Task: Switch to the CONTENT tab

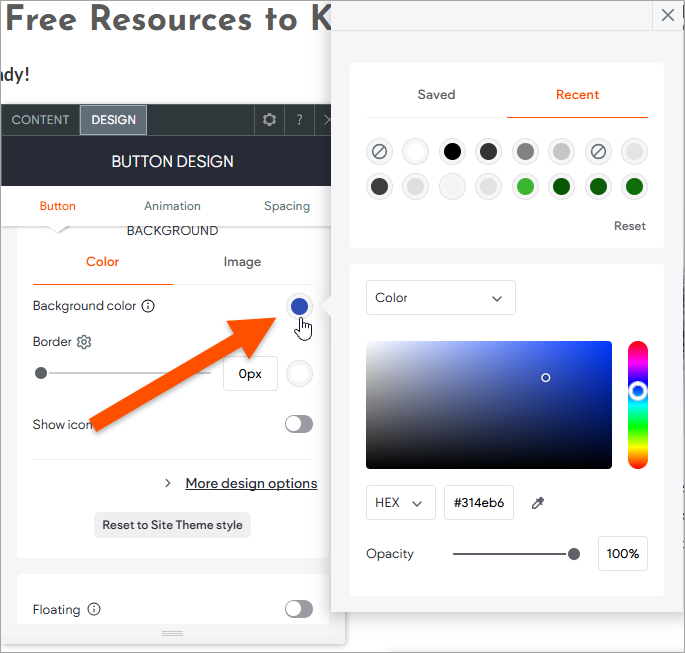Action: point(41,120)
